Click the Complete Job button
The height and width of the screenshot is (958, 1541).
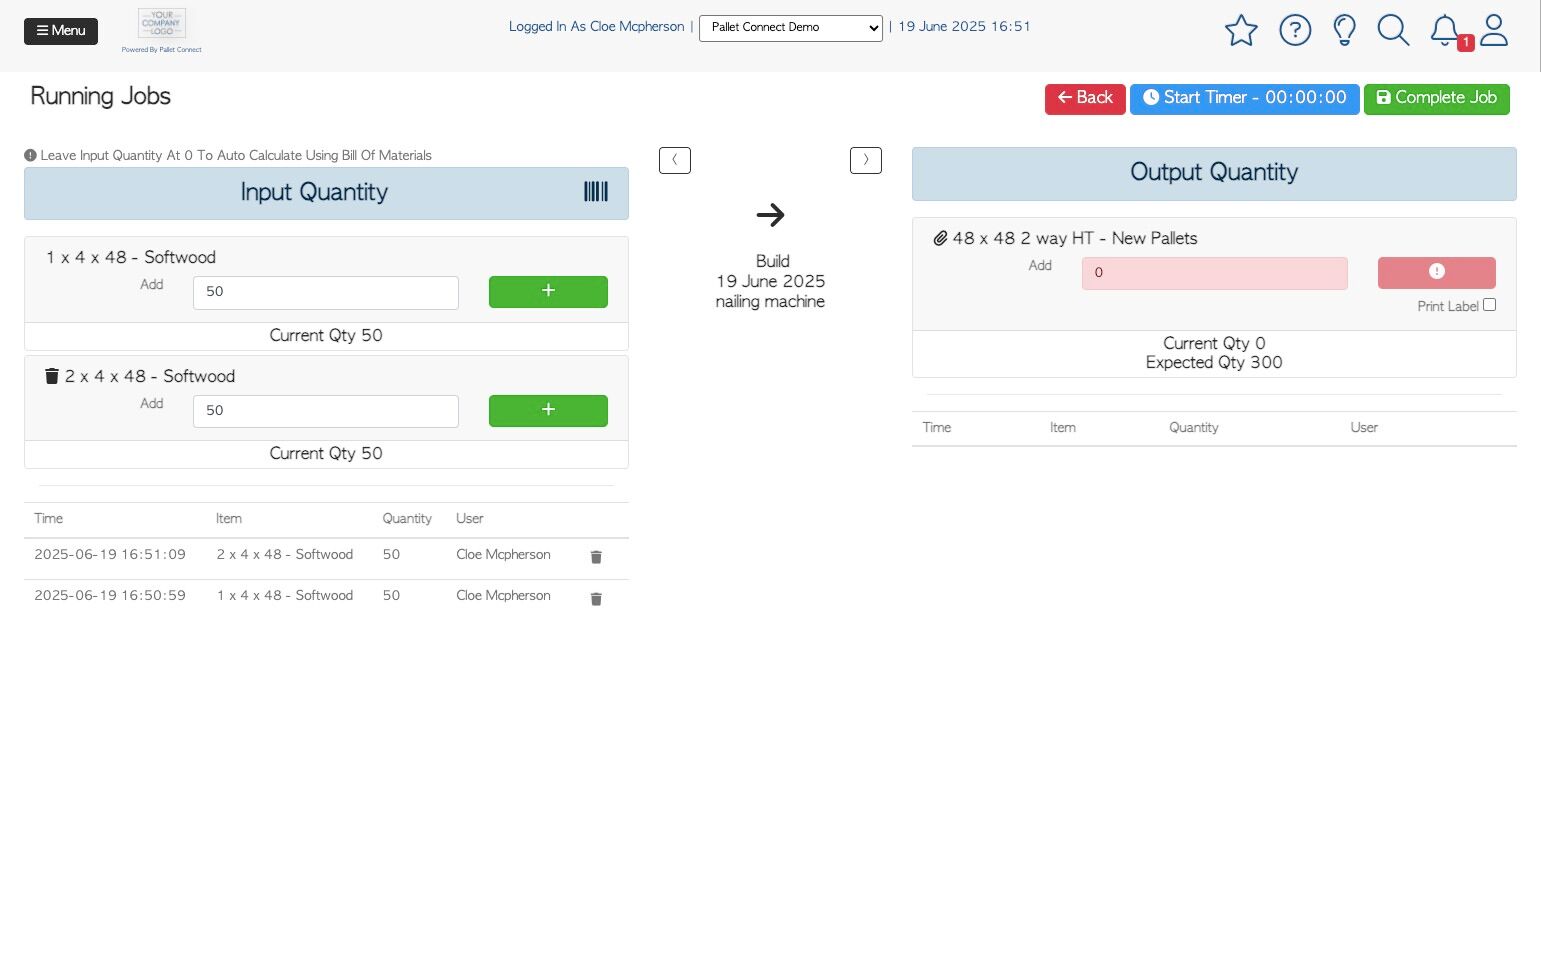[x=1437, y=98]
